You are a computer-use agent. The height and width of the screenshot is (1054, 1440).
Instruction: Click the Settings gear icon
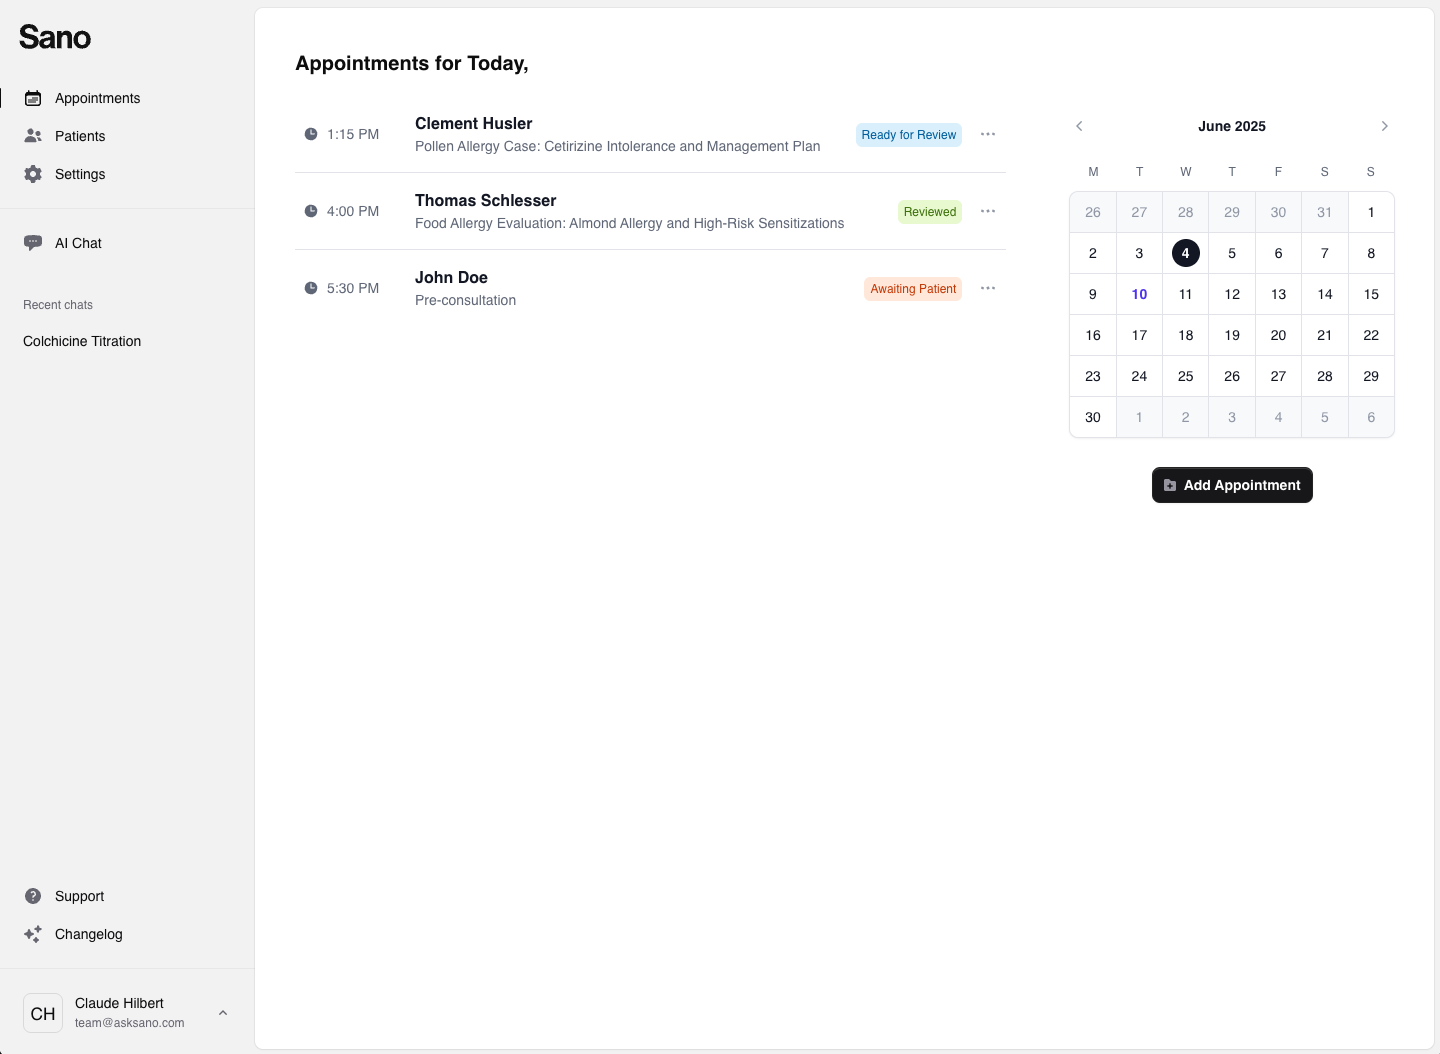pos(33,174)
